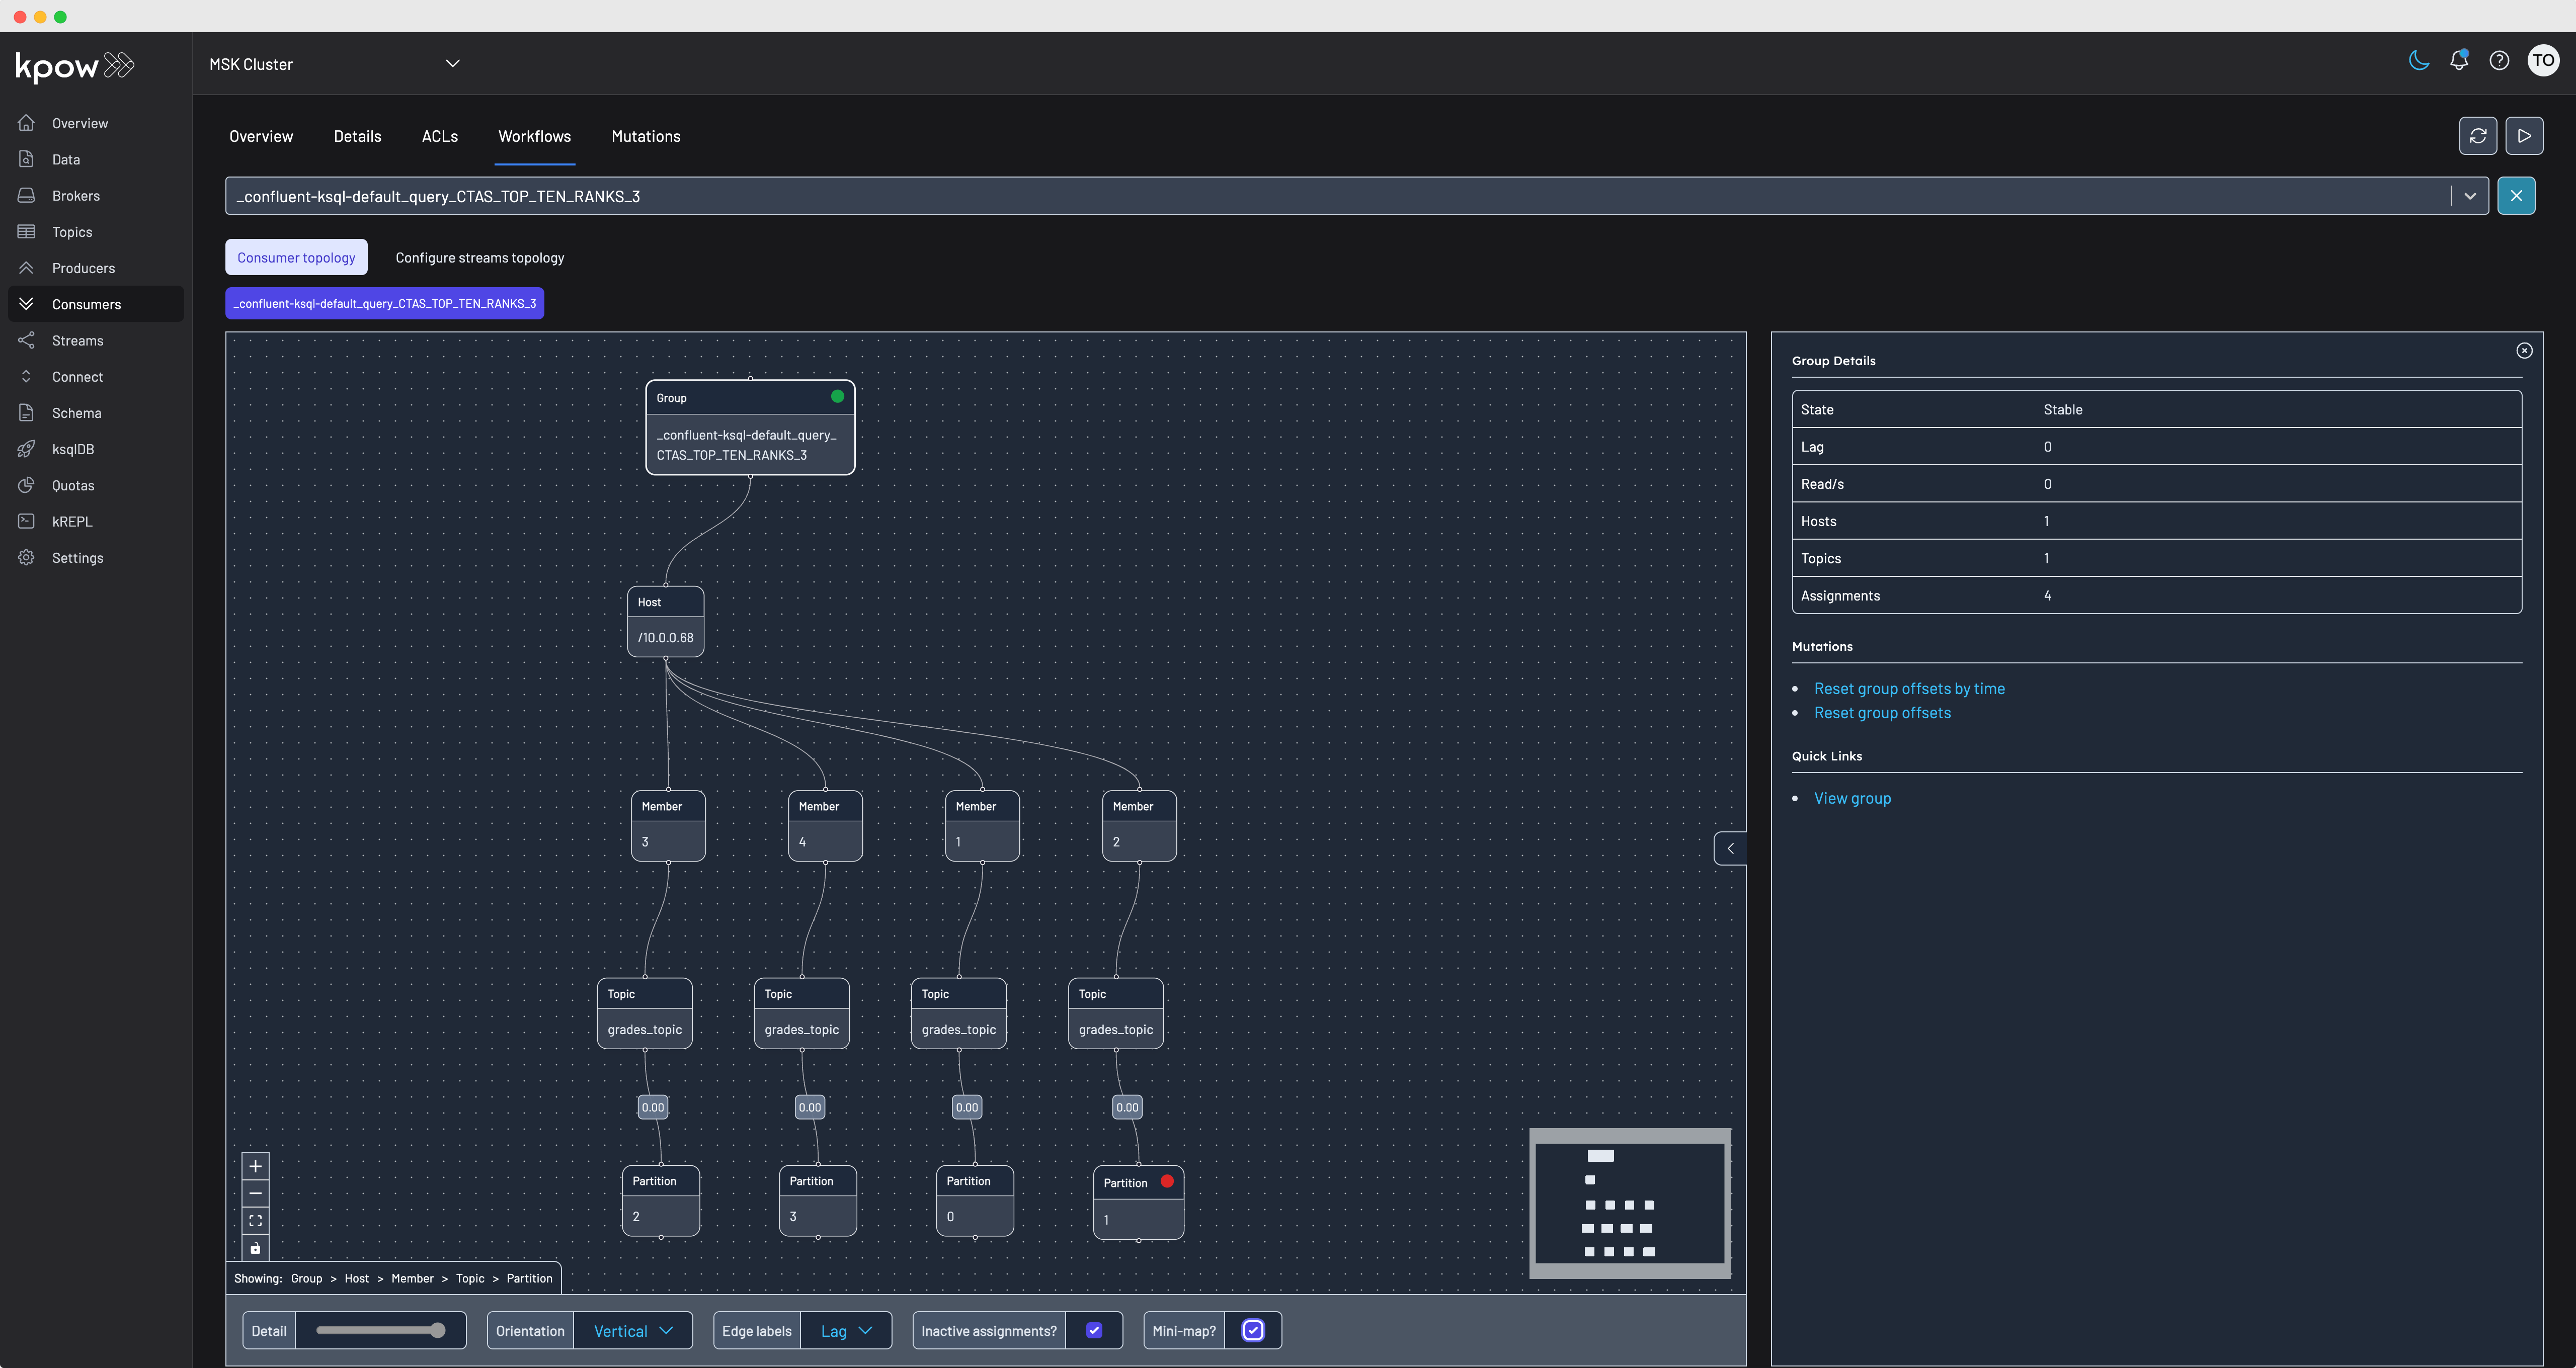Adjust the Detail slider
2576x1368 pixels.
tap(381, 1331)
